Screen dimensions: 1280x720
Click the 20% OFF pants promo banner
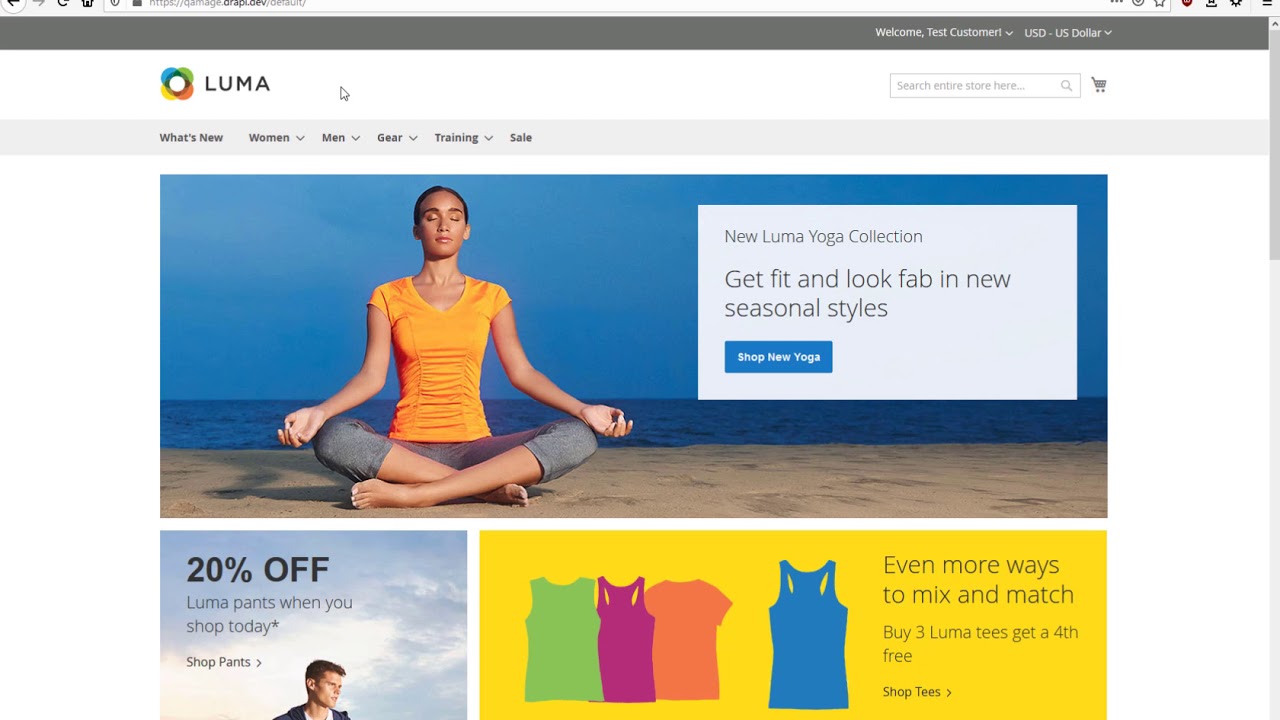313,625
